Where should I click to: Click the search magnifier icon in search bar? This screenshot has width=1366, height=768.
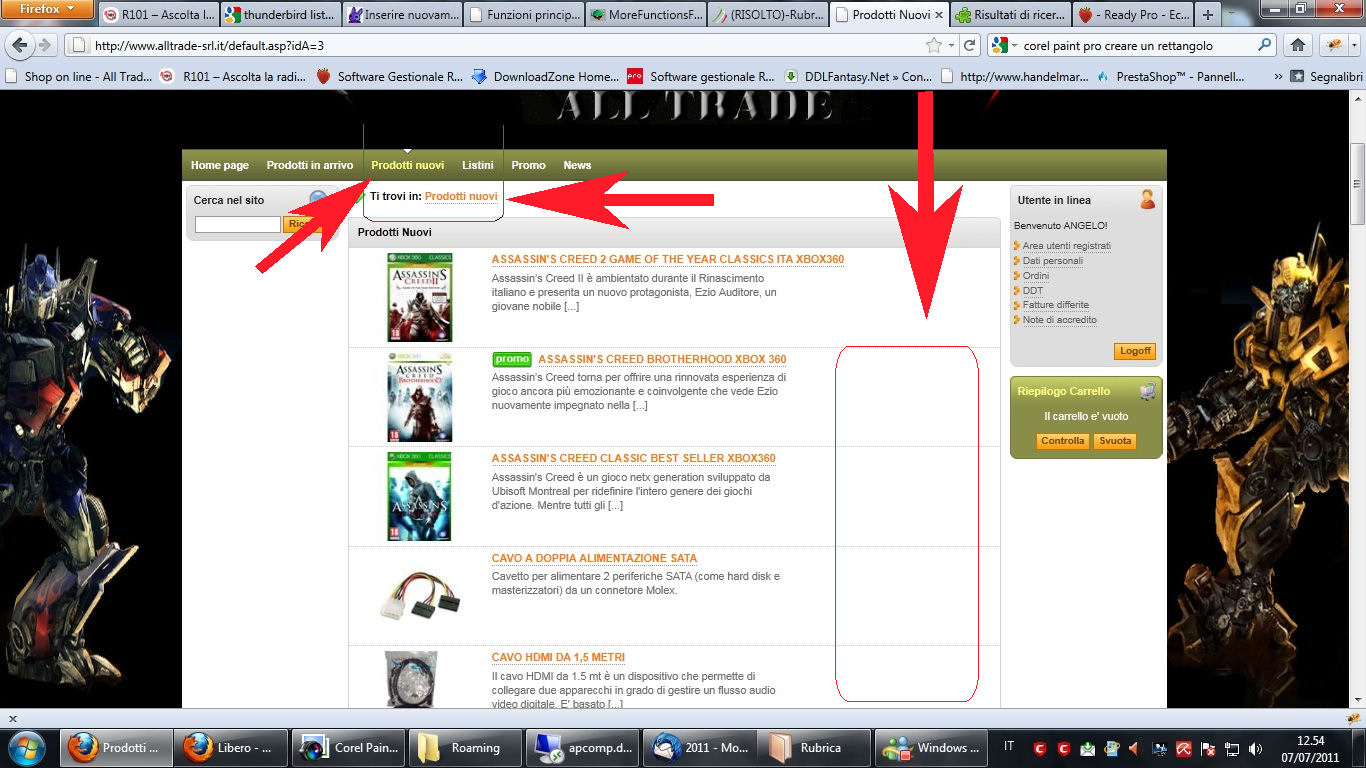tap(1265, 45)
